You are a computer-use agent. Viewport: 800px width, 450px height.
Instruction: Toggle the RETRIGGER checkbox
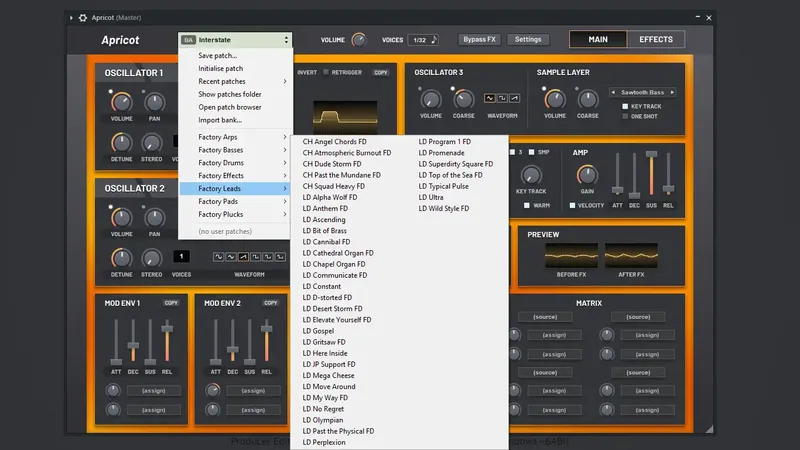326,72
